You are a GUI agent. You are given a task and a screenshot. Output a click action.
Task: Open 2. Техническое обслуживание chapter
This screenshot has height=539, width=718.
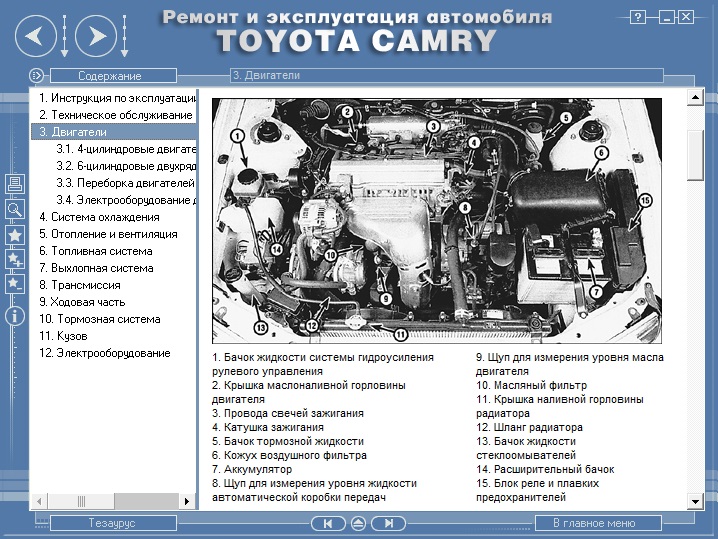115,115
